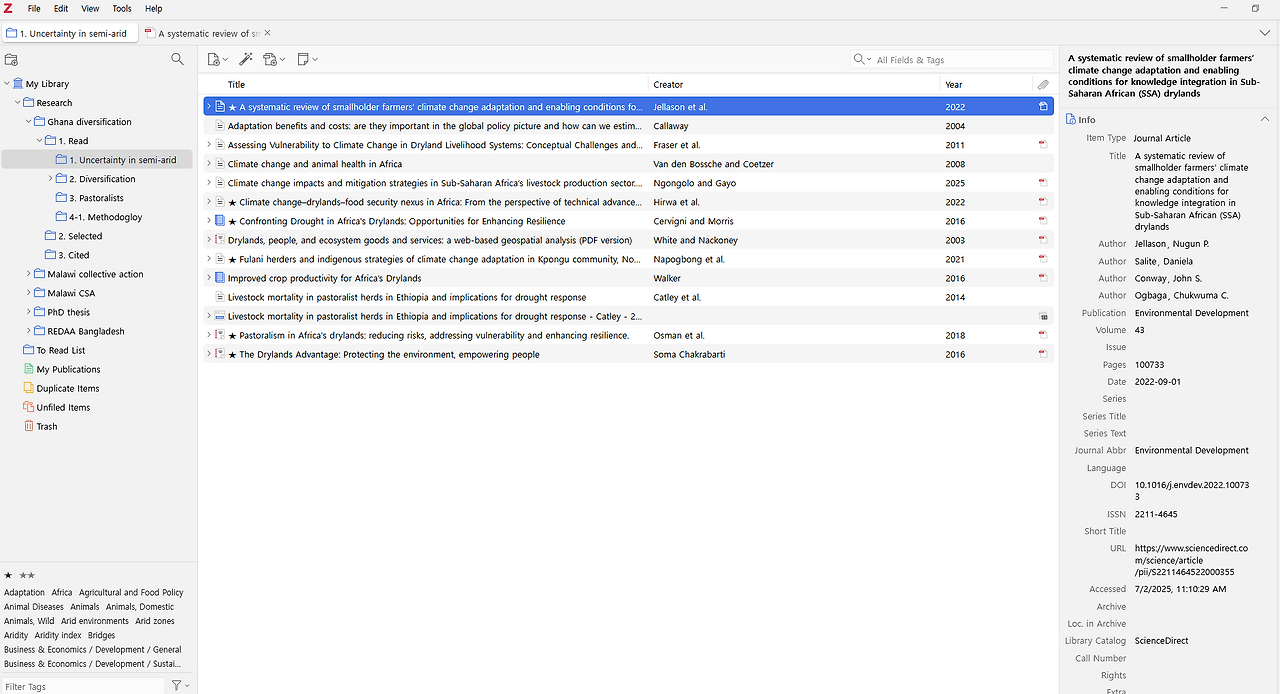
Task: Collapse the My Library tree
Action: [x=7, y=84]
